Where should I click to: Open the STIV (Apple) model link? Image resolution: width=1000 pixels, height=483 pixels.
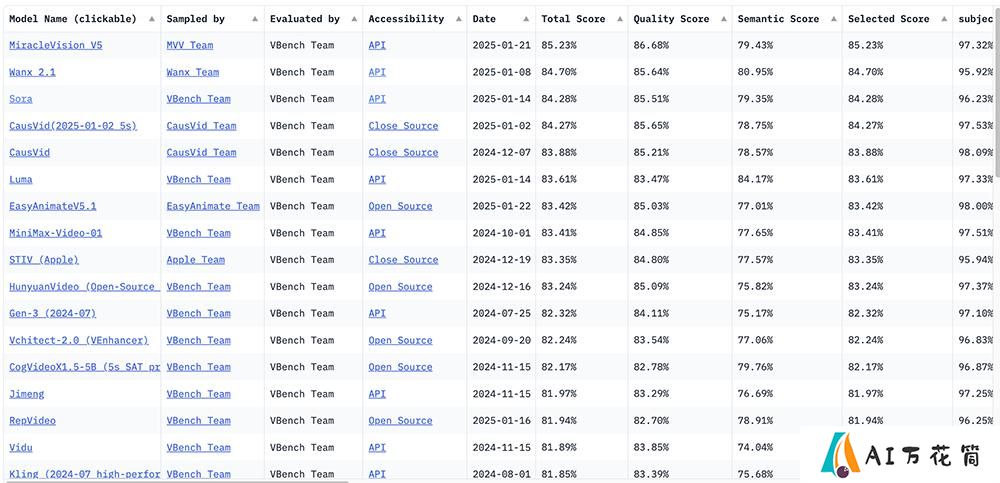click(x=44, y=260)
